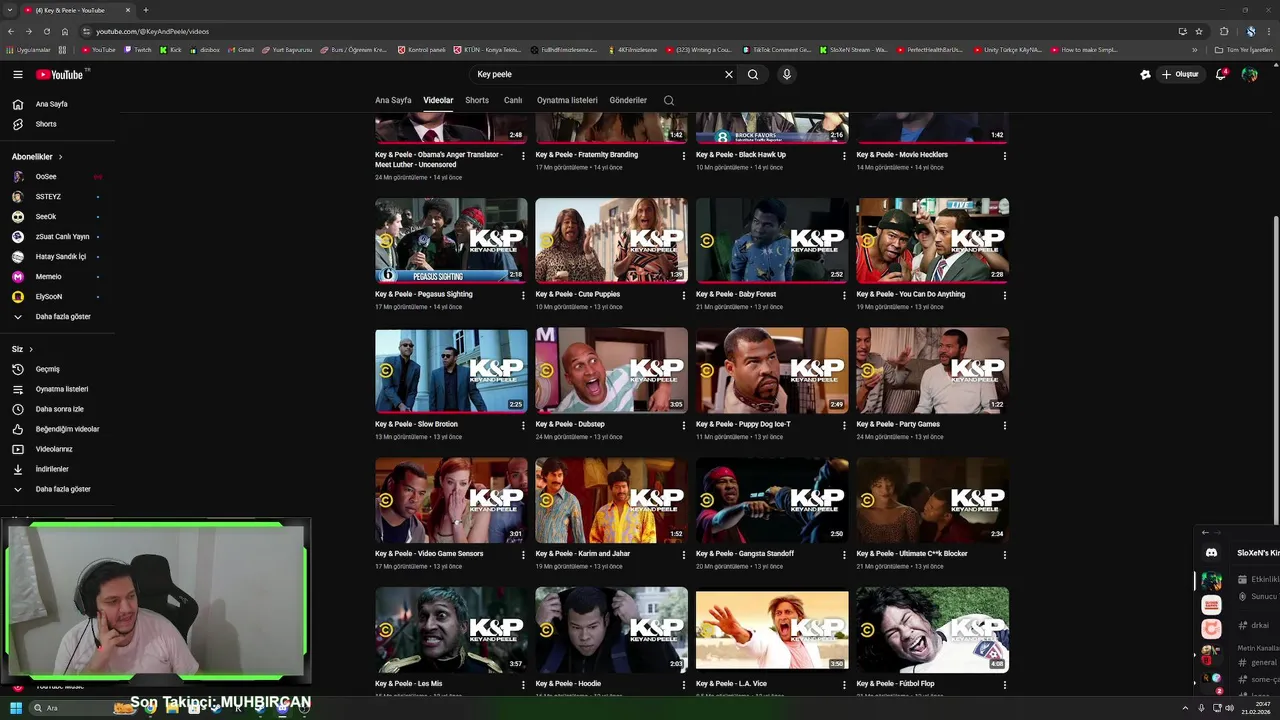Open options menu for Cute Puppies video
Screen dimensions: 1280x720
tap(684, 295)
